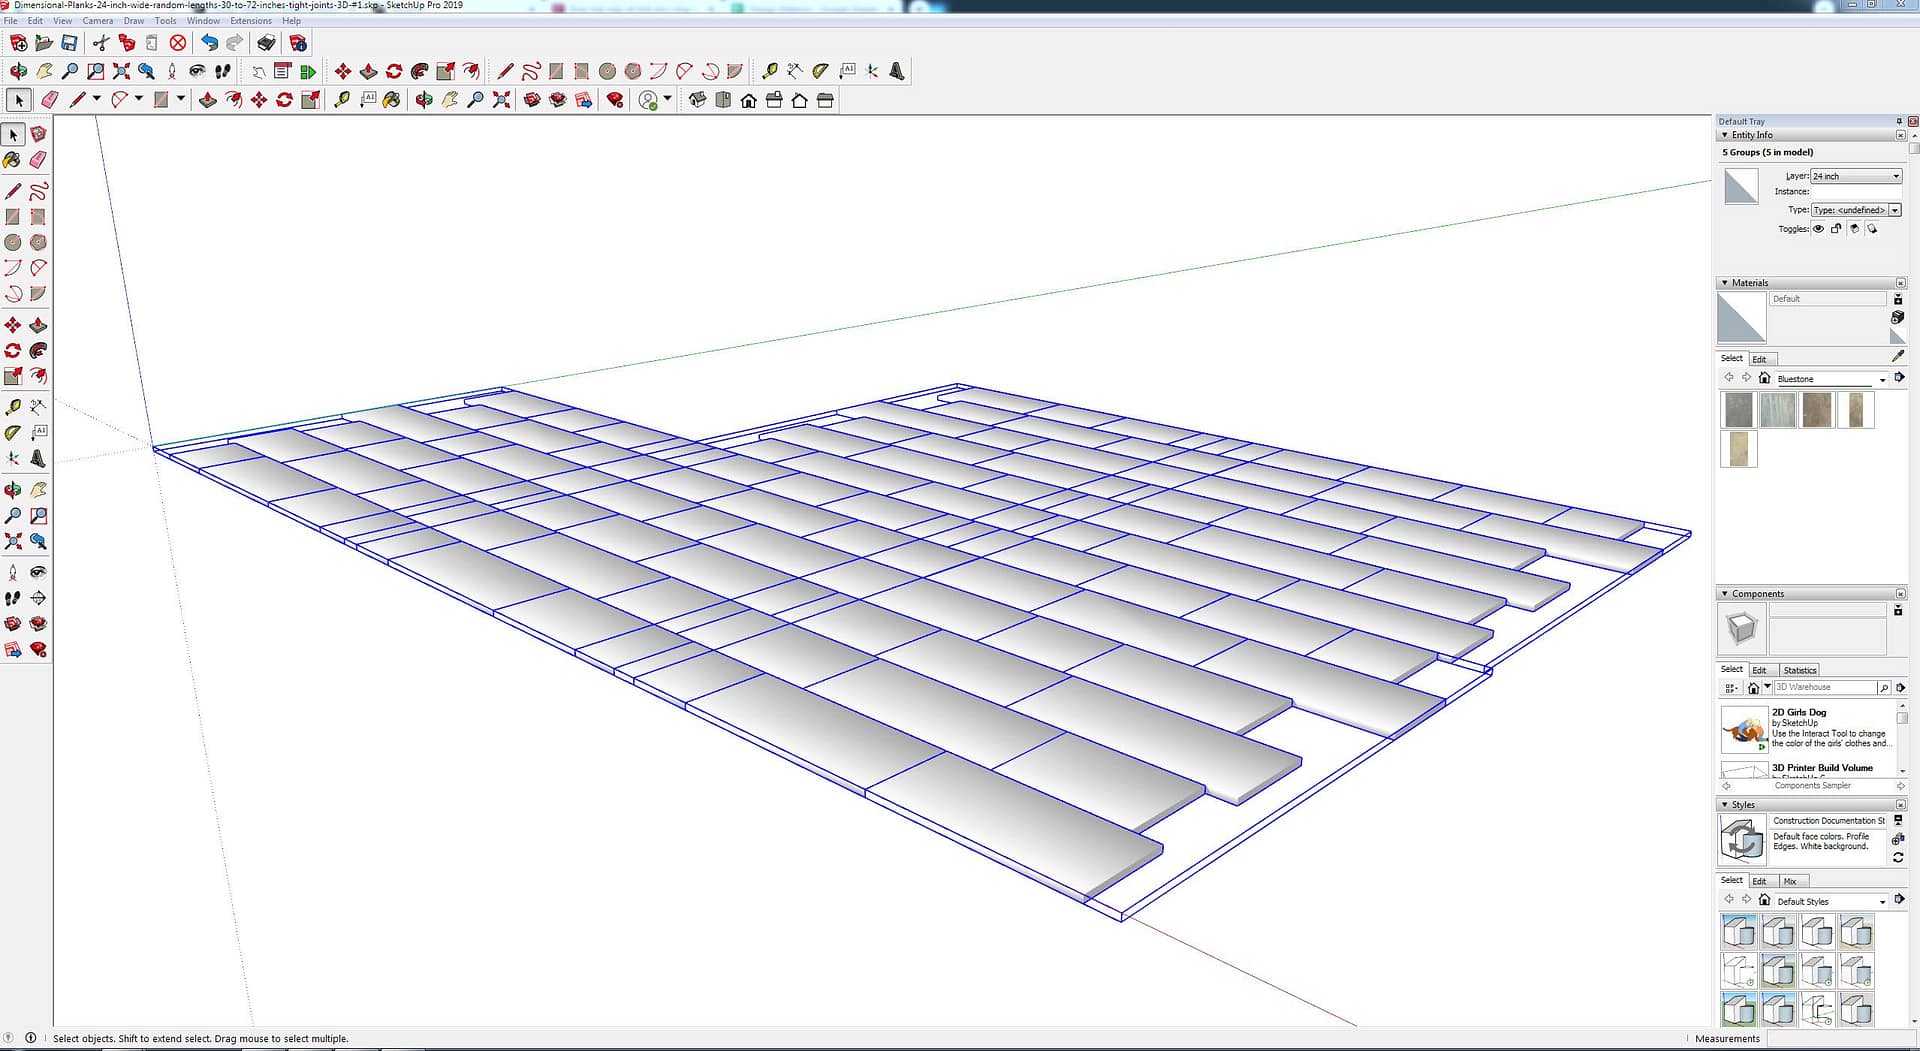
Task: Click the Print icon in toolbar
Action: click(266, 43)
